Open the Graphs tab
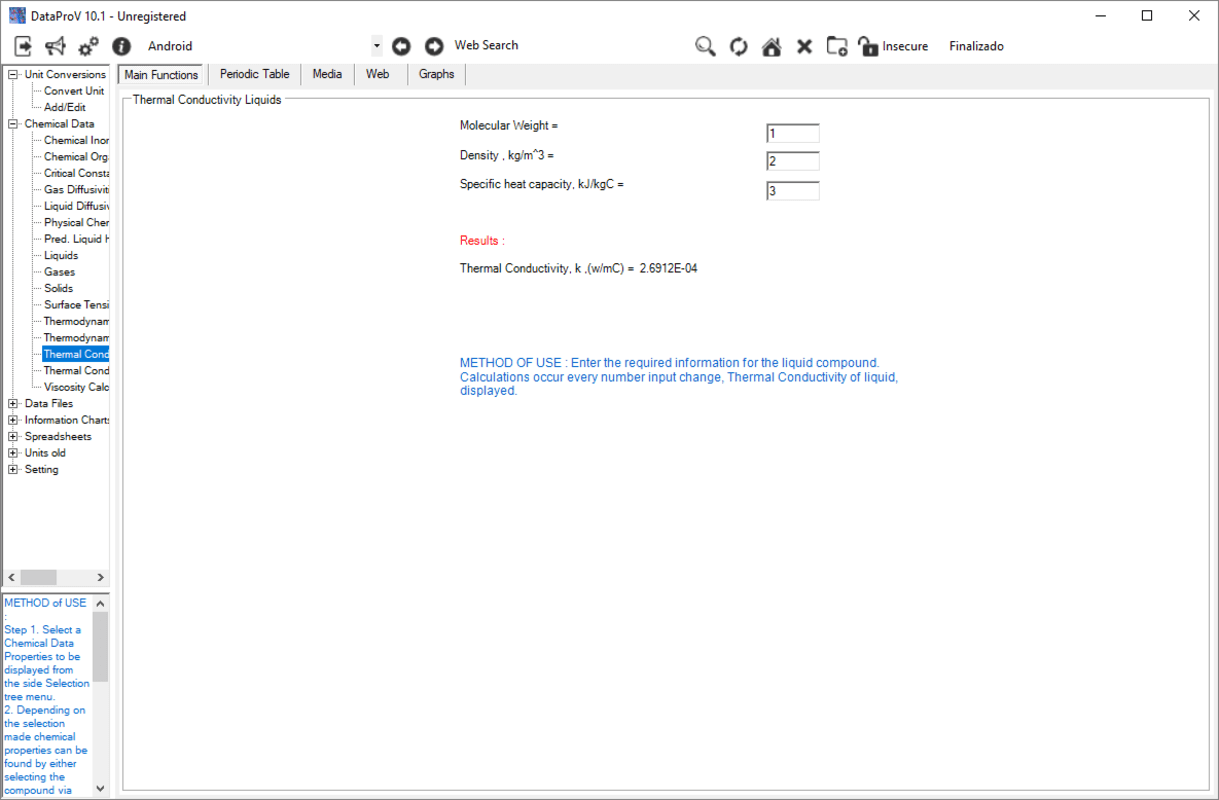 [436, 74]
